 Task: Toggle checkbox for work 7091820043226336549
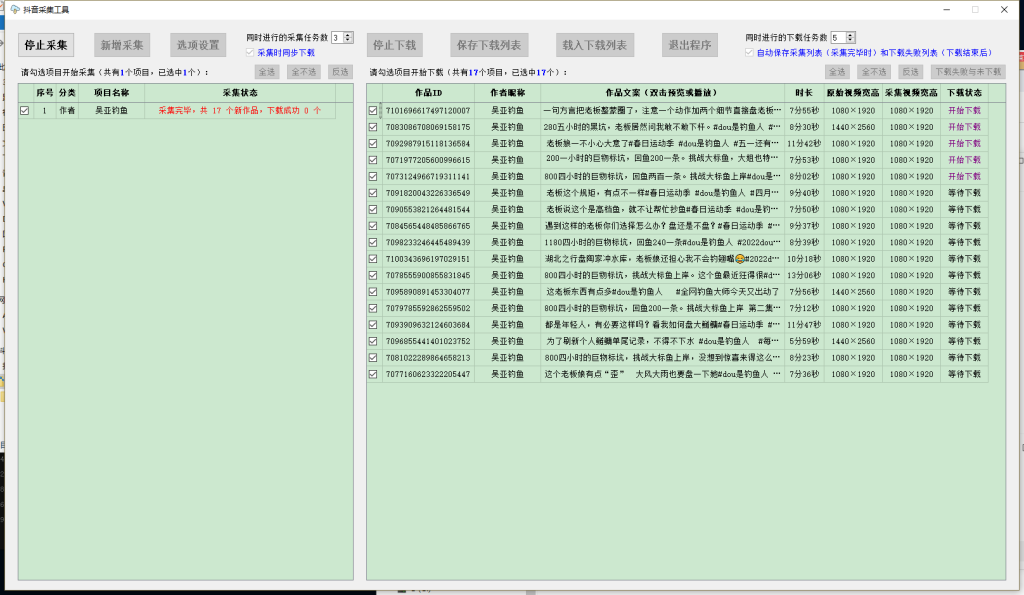click(x=373, y=193)
